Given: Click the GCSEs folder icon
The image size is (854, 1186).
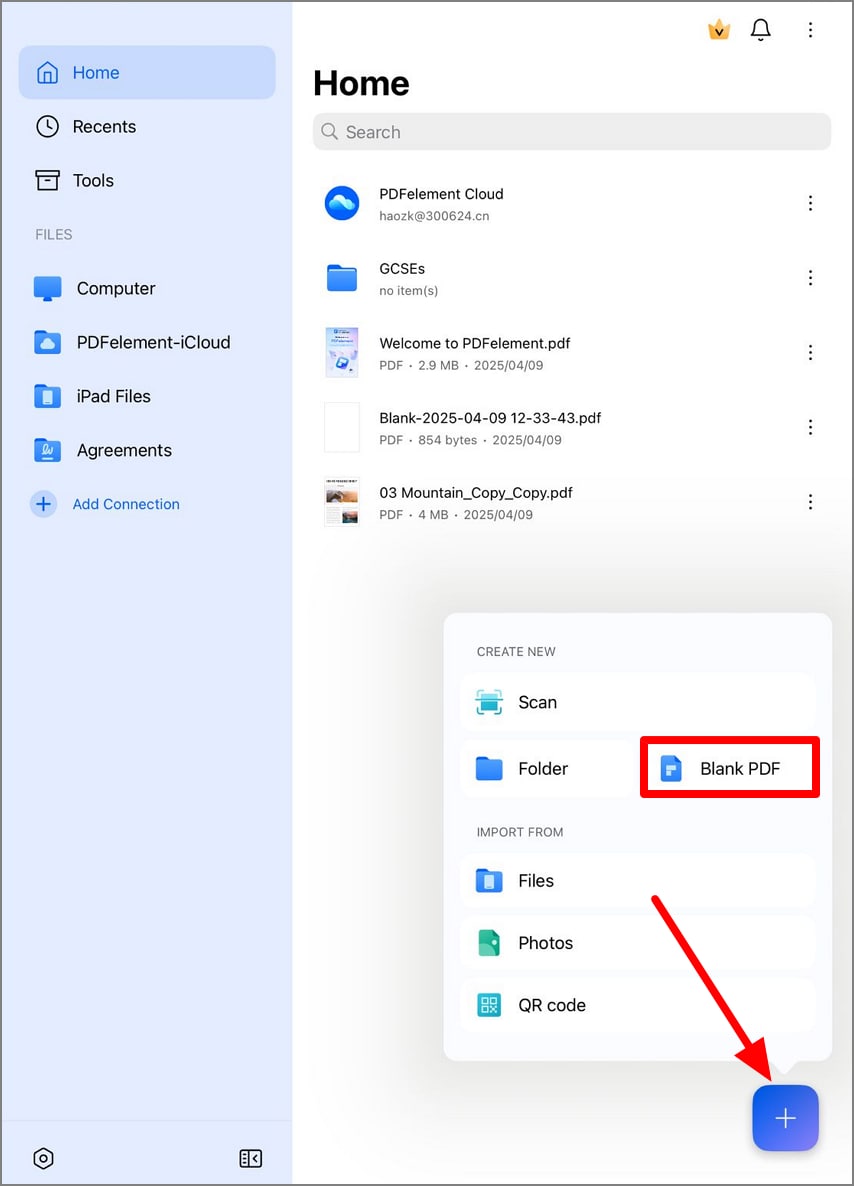Looking at the screenshot, I should (342, 278).
